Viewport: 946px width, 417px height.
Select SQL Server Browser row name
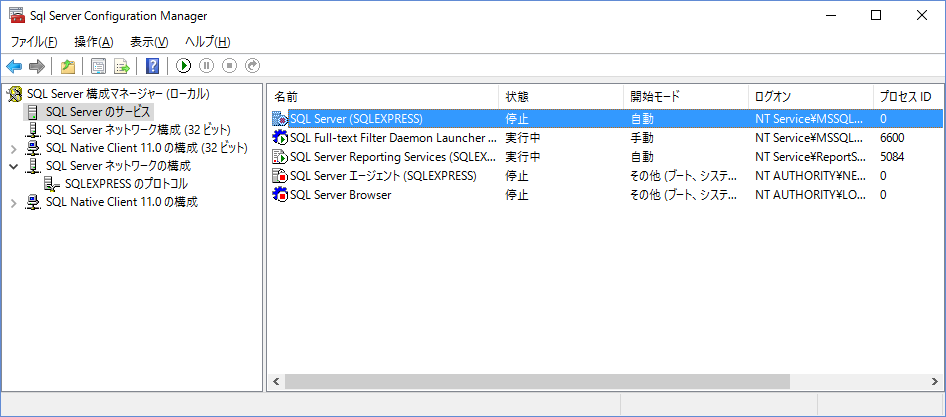[340, 195]
